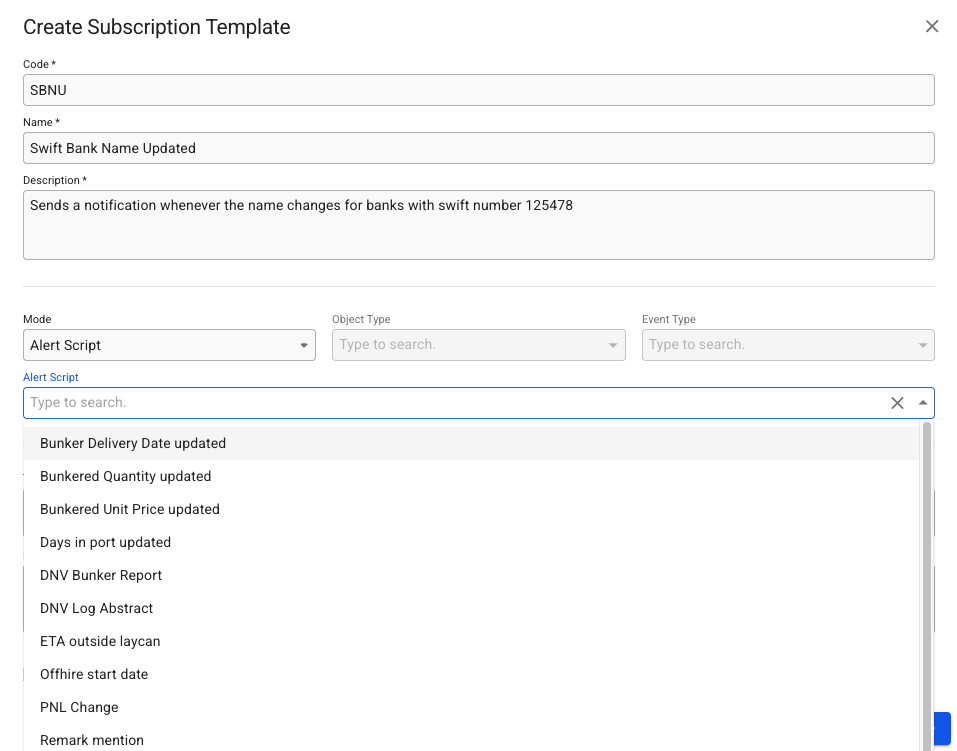Focus the Description text area
This screenshot has width=957, height=751.
(478, 225)
